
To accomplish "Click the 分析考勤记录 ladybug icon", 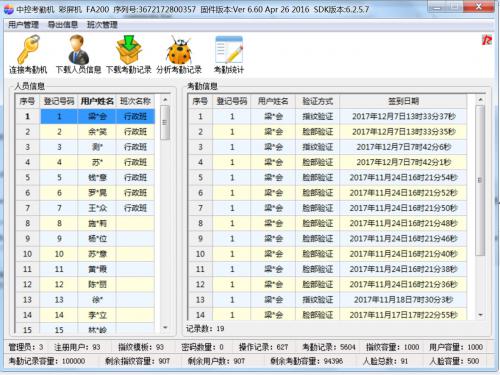I will pyautogui.click(x=179, y=50).
